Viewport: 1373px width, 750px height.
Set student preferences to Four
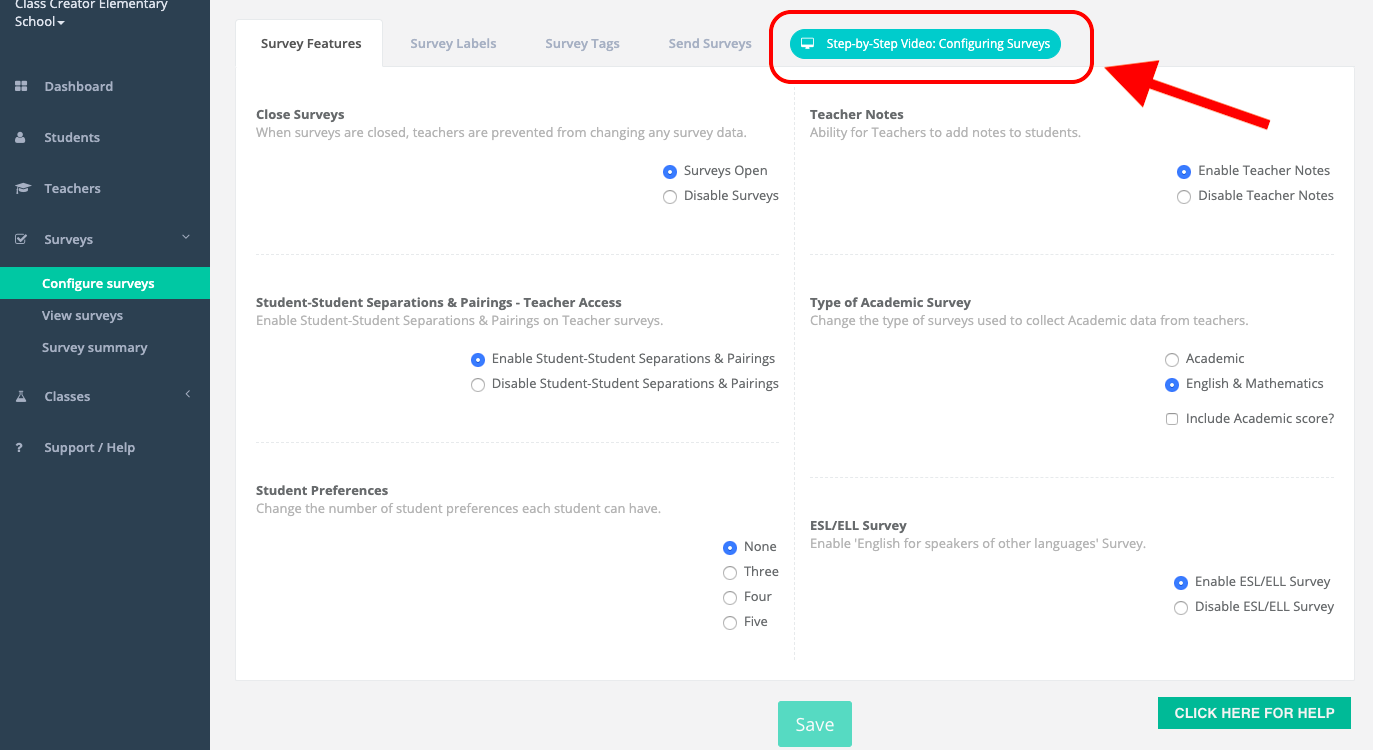730,598
